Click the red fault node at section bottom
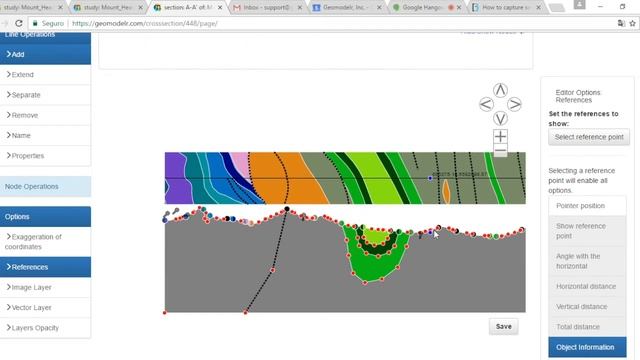Image resolution: width=640 pixels, height=360 pixels. pos(245,313)
